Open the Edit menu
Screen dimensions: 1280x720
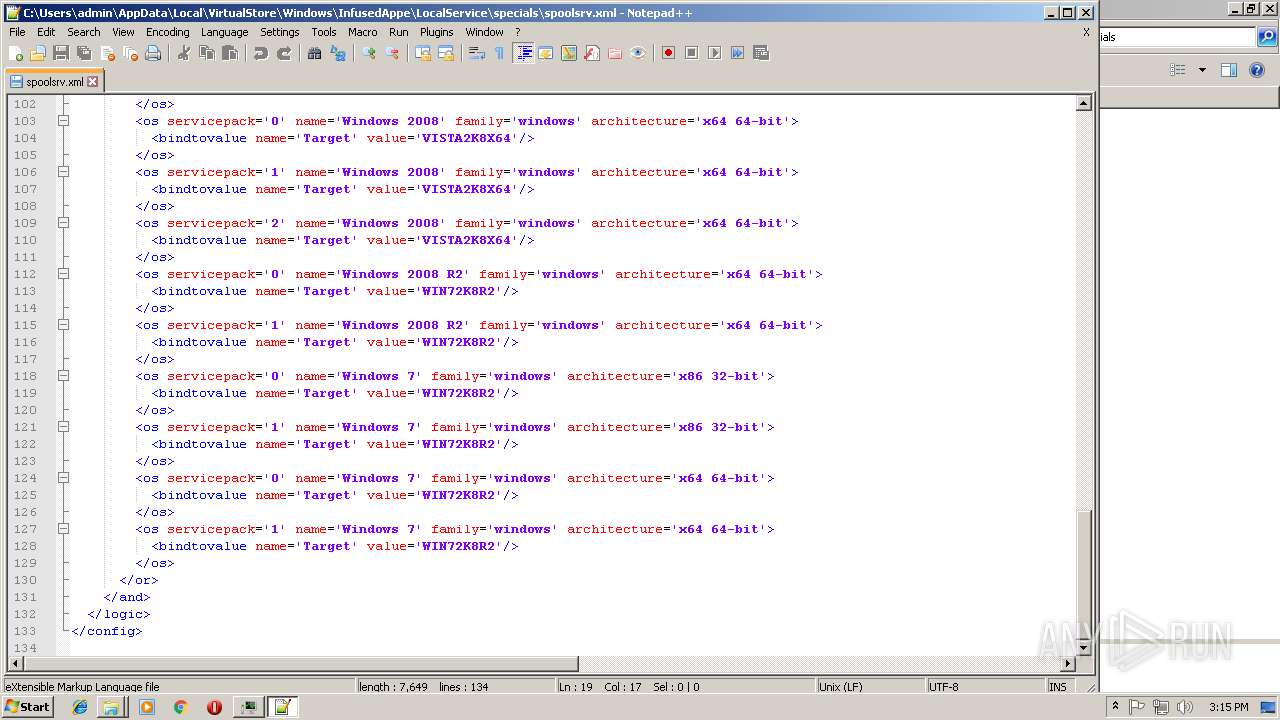(46, 32)
